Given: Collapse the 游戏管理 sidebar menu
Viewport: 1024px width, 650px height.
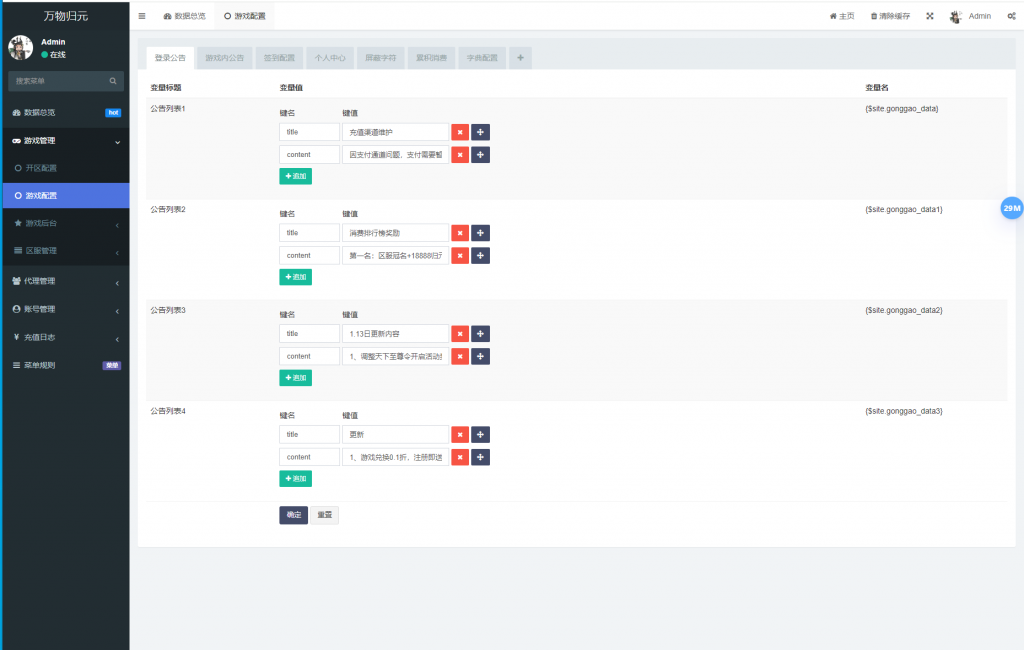Looking at the screenshot, I should coord(66,141).
